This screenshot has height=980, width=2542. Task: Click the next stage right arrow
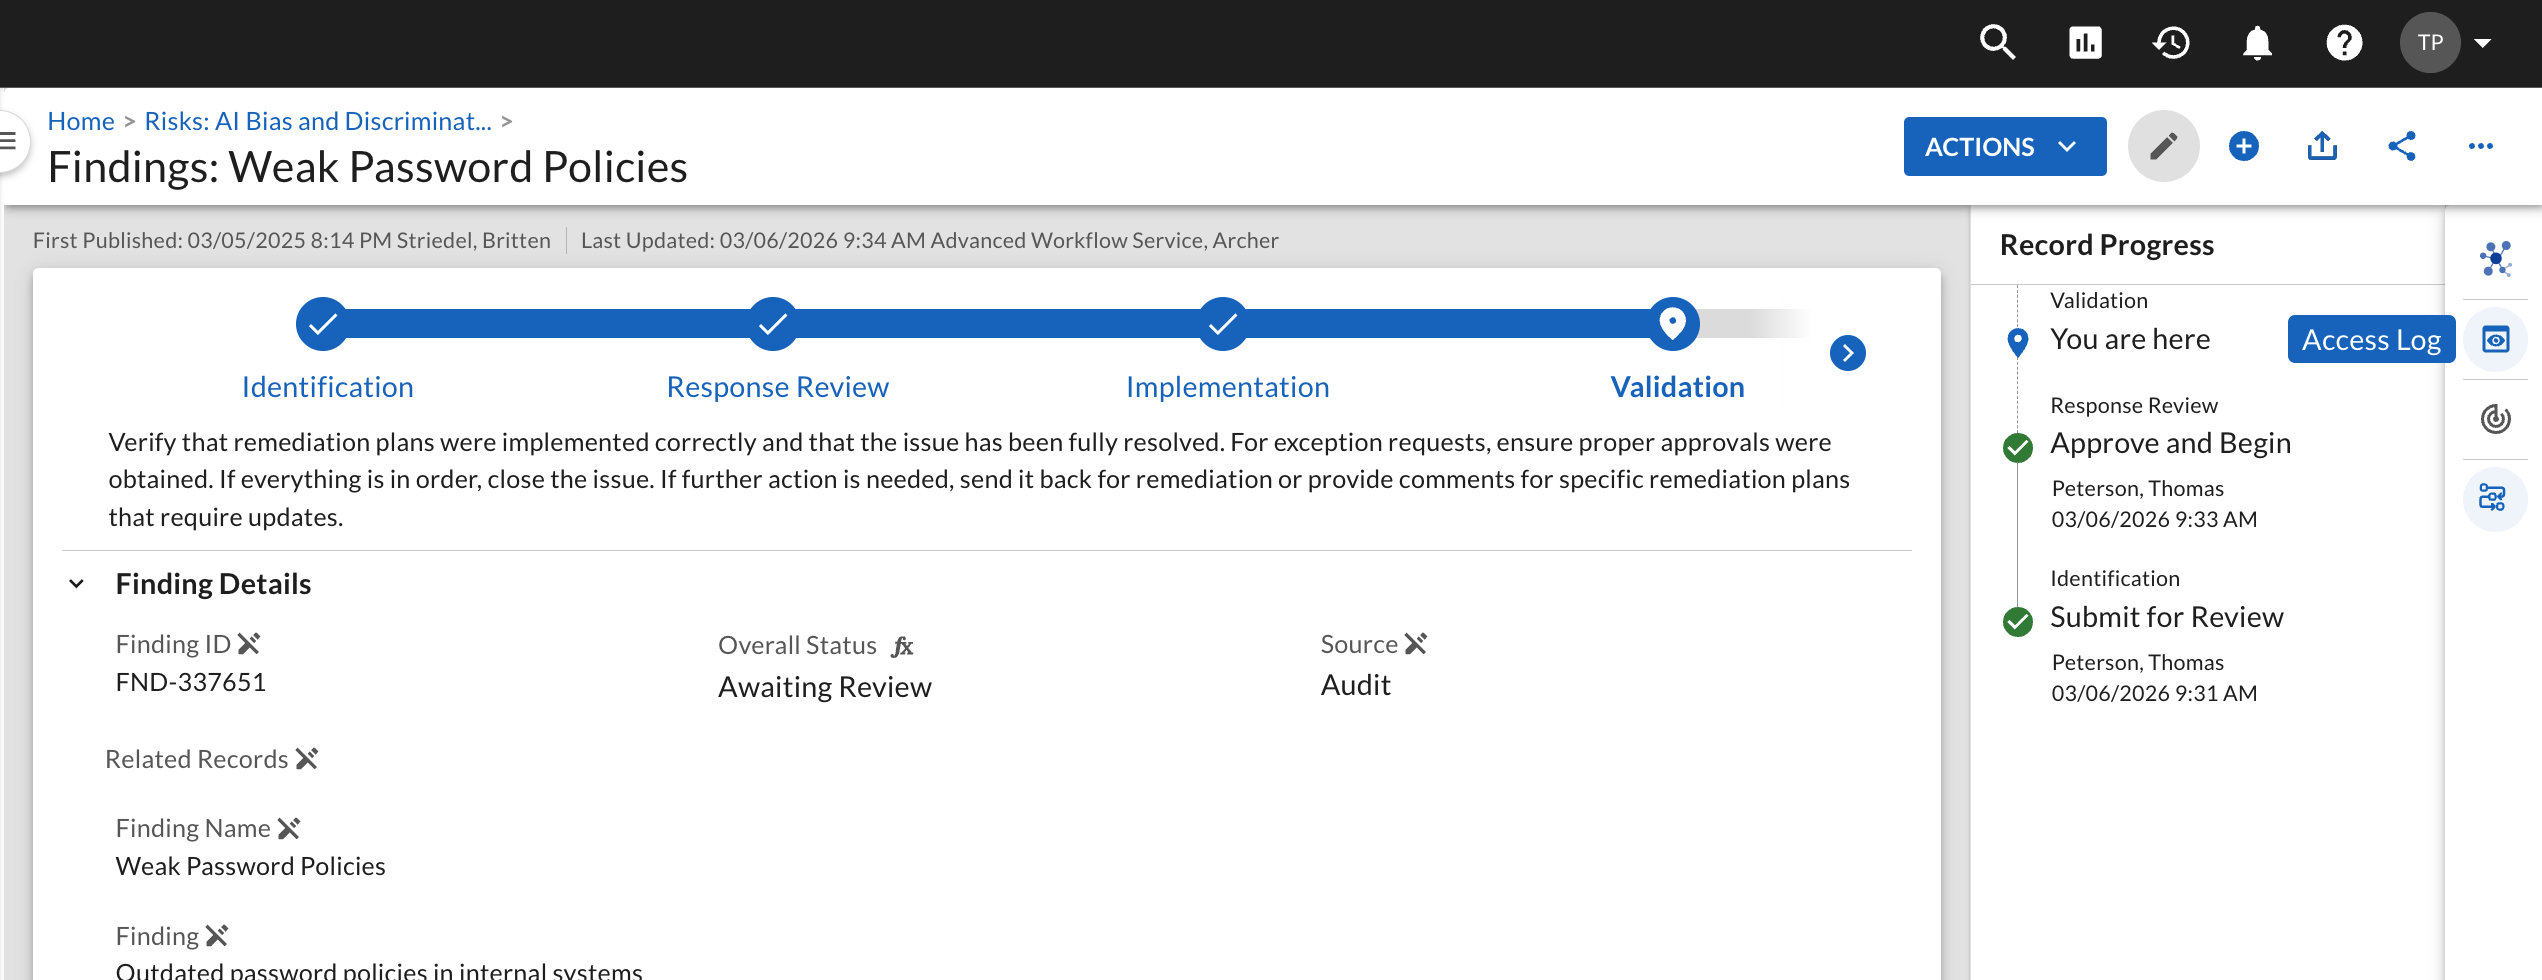tap(1848, 353)
